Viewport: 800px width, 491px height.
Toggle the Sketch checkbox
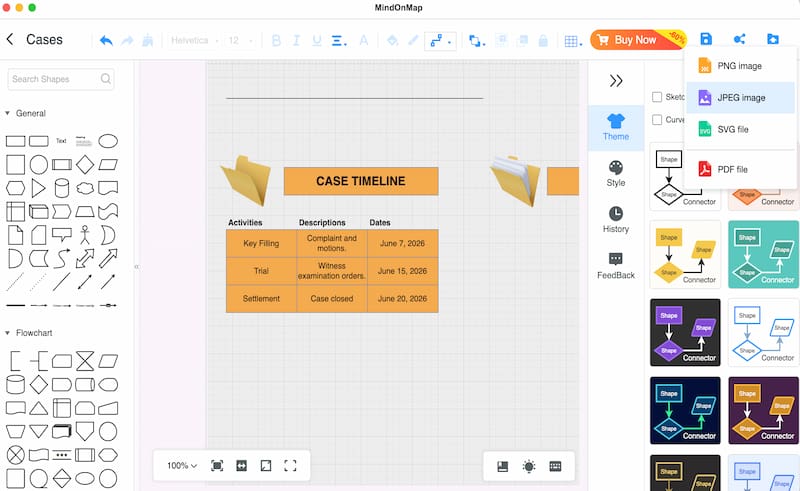657,97
